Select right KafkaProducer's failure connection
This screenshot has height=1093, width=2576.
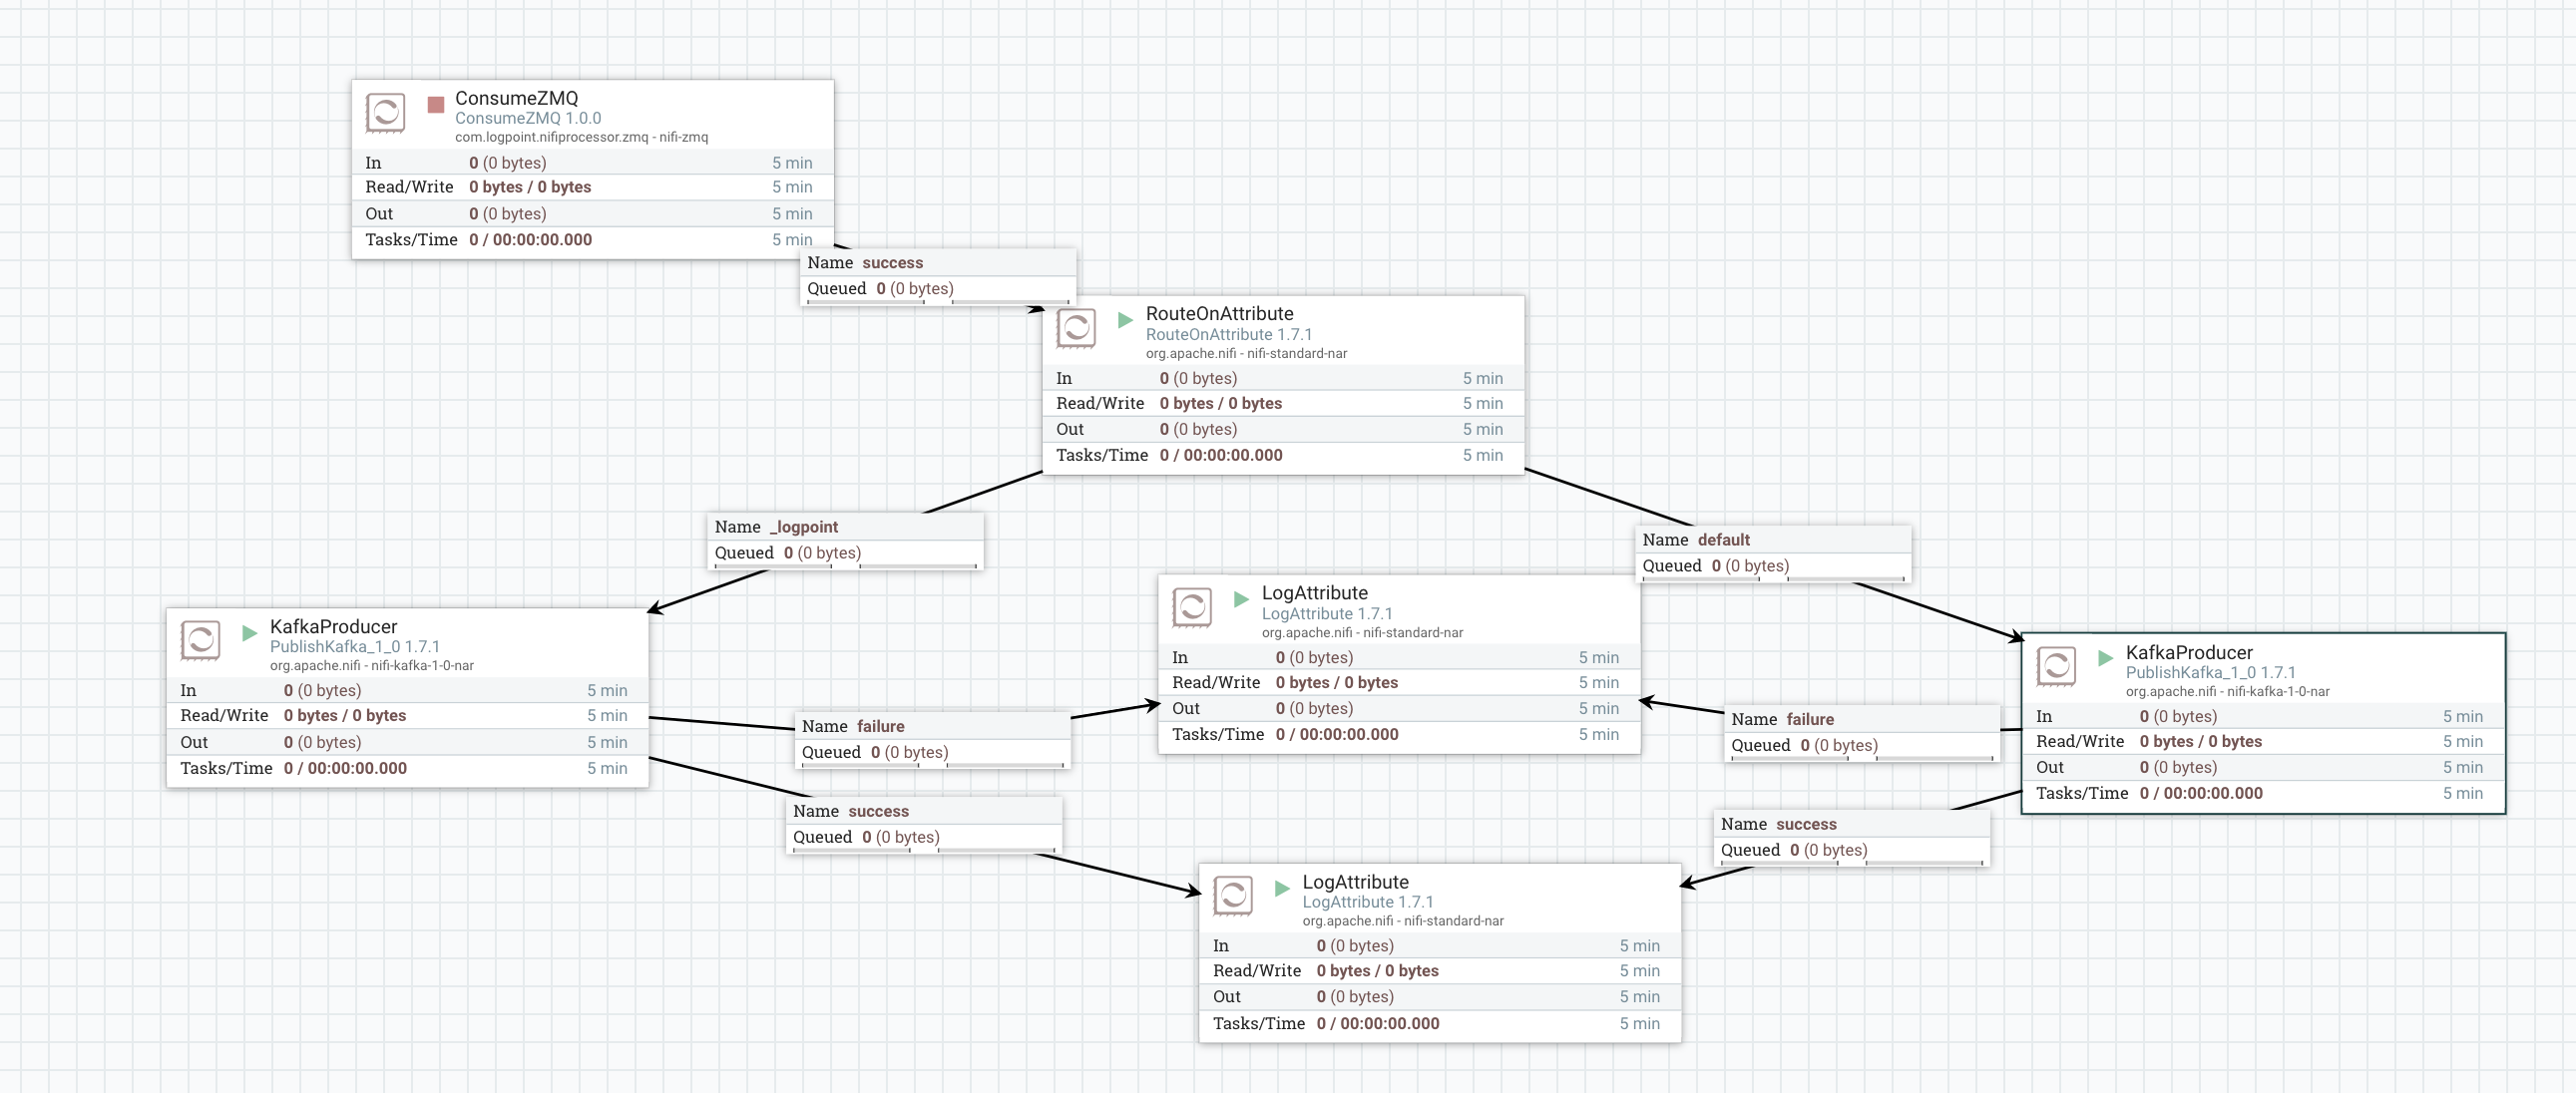click(1862, 732)
